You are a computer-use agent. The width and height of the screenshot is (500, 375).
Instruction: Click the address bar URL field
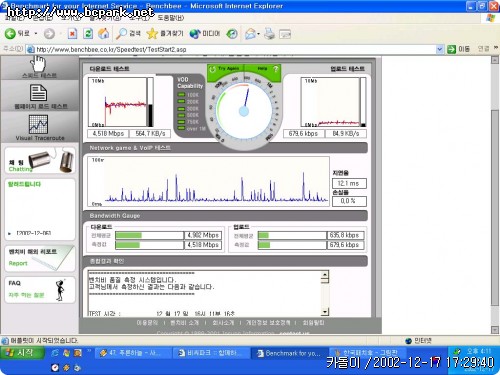pos(231,49)
